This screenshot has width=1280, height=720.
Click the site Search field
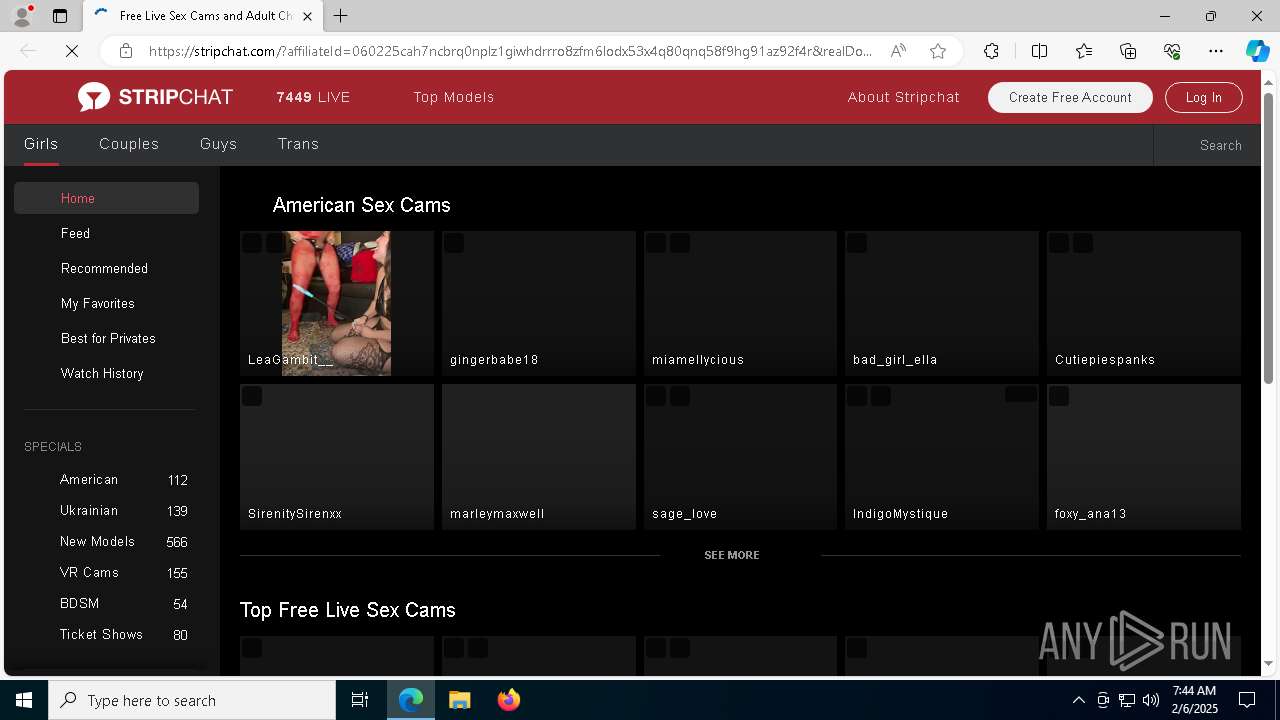point(1207,145)
